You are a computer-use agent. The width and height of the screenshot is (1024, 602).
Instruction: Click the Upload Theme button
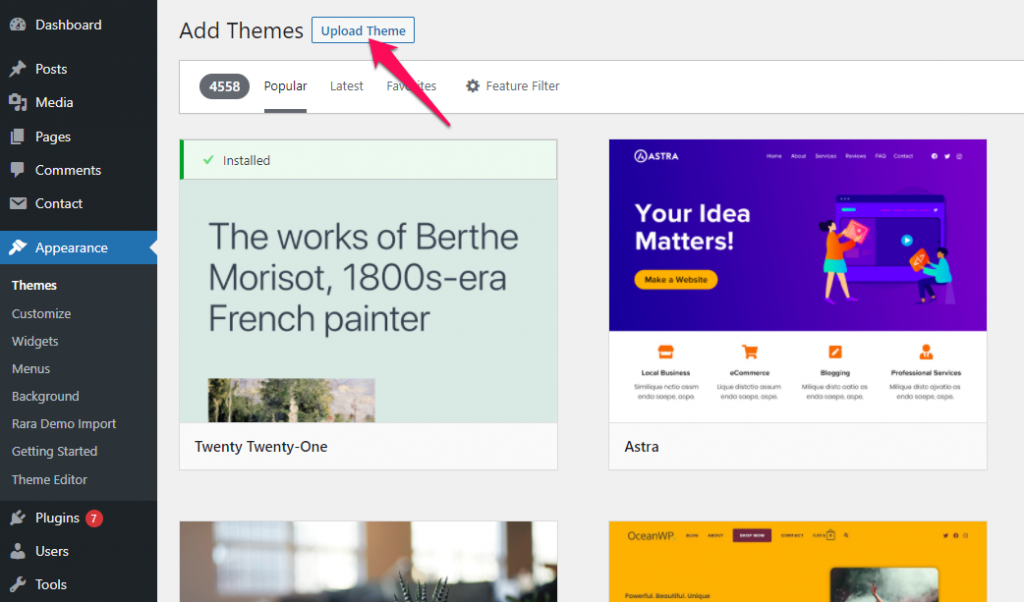tap(363, 30)
